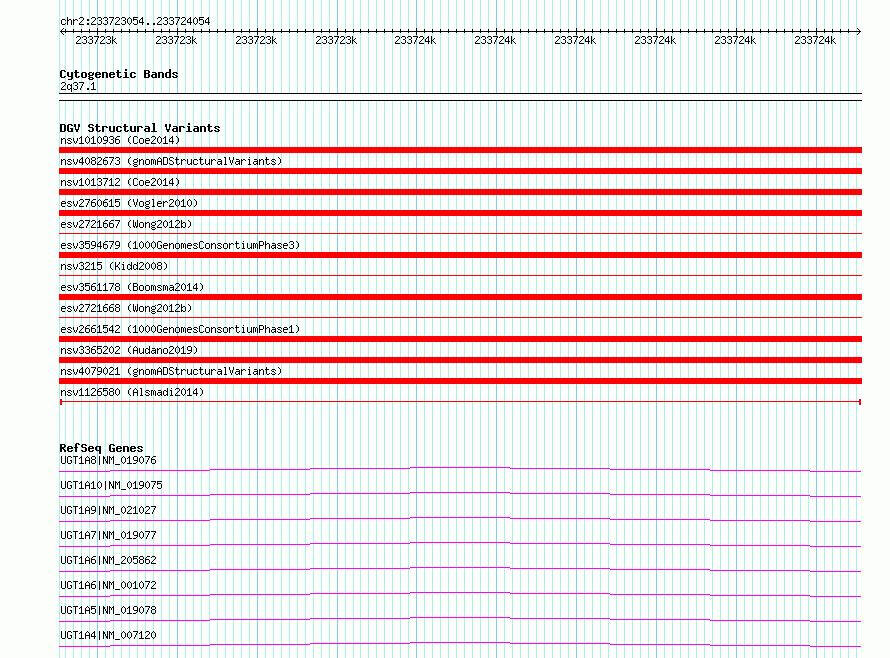This screenshot has width=890, height=658.
Task: Click the red bar under esv2661542
Action: (x=460, y=339)
